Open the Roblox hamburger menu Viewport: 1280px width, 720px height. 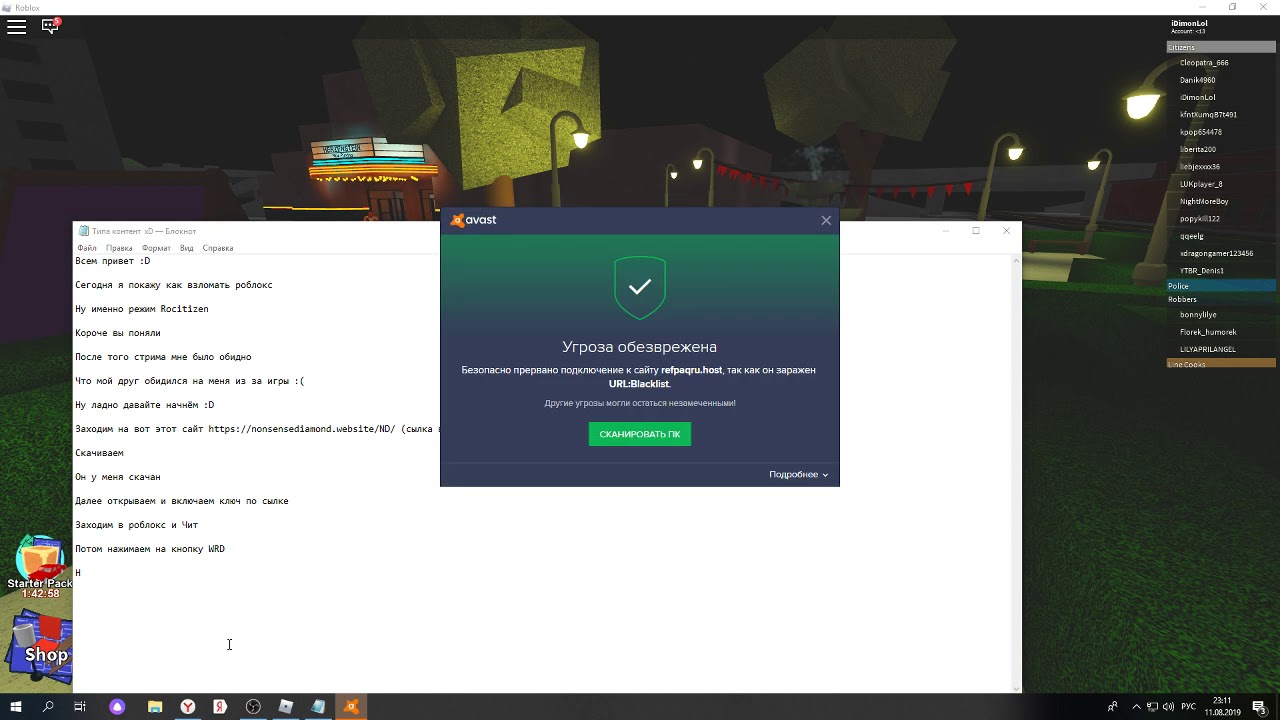[x=16, y=27]
